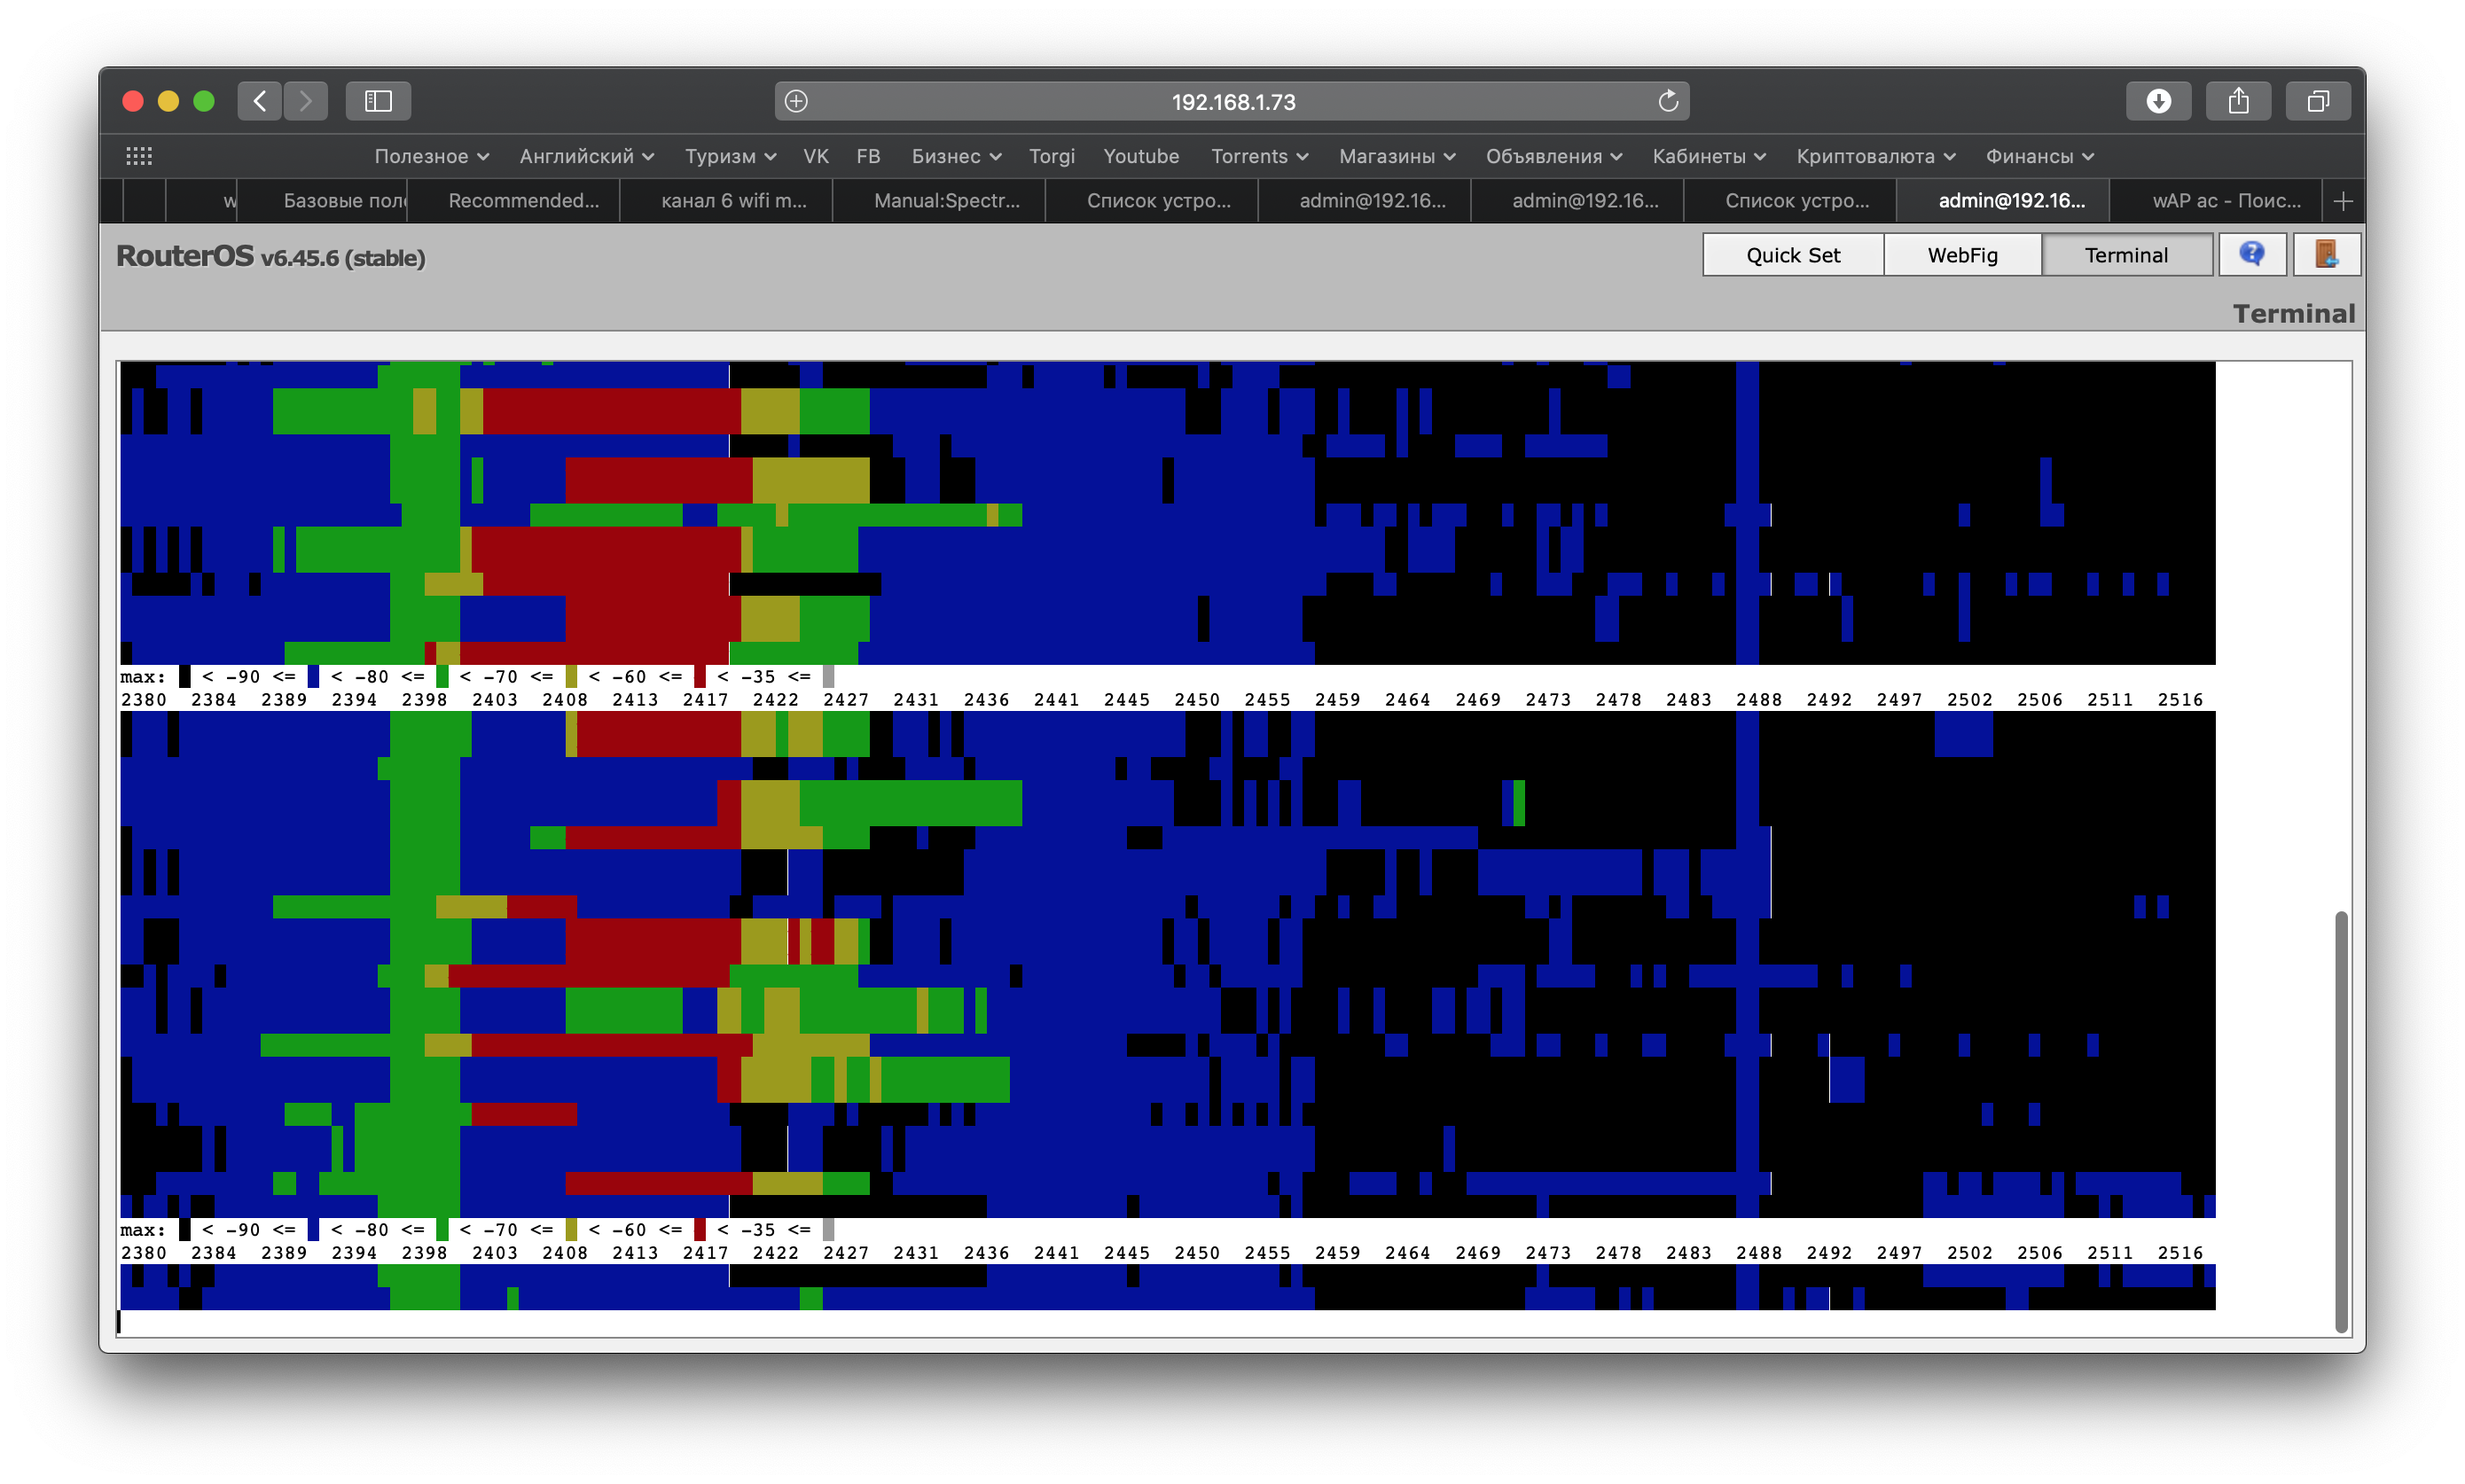Click the plus icon in the address bar
This screenshot has height=1484, width=2465.
pos(796,101)
